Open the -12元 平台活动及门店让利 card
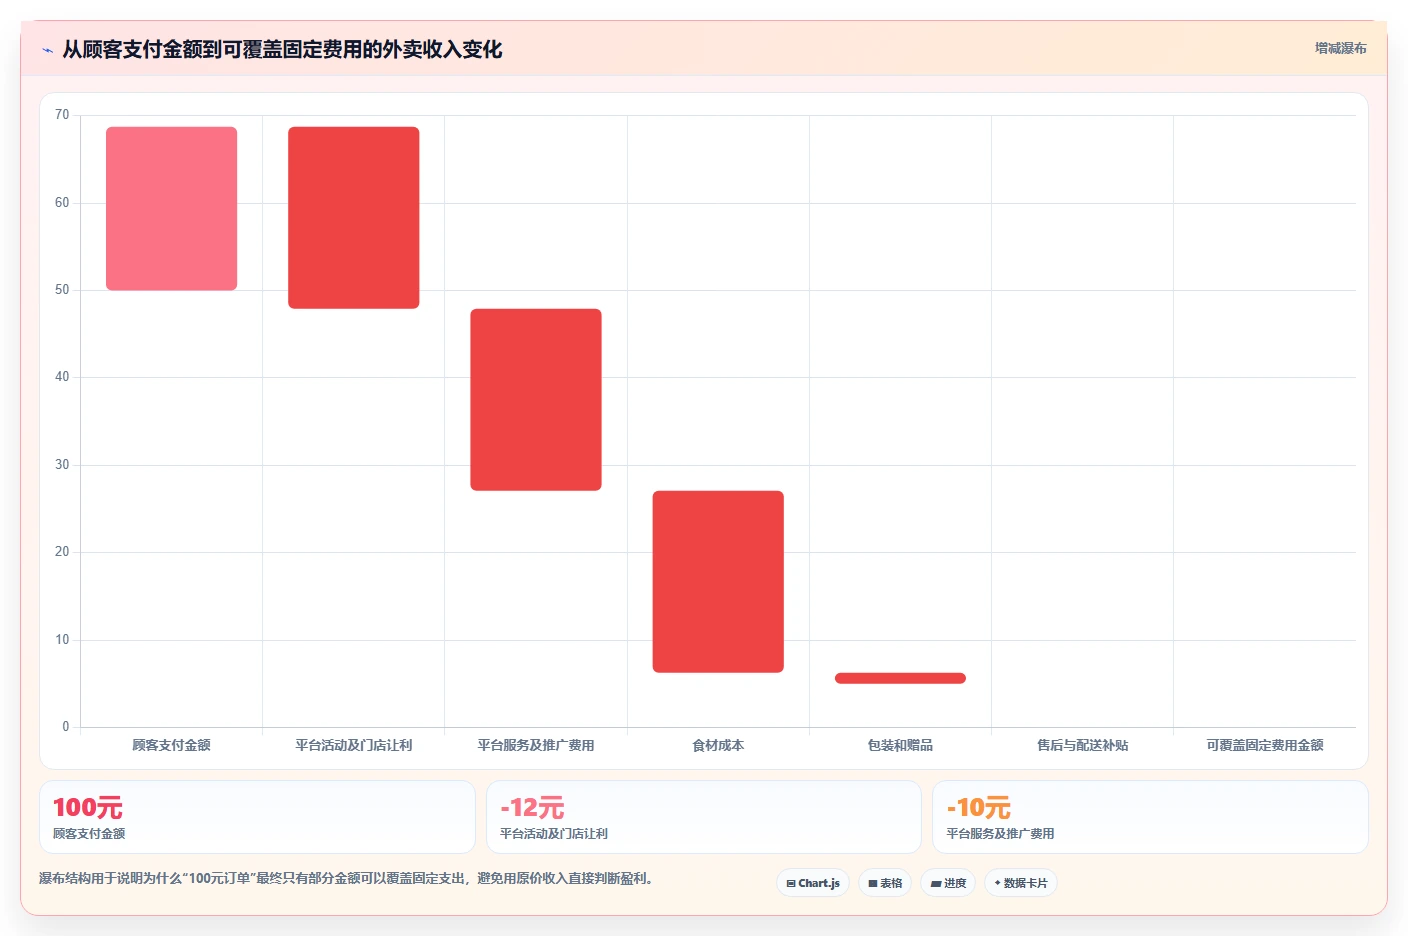Screen dimensions: 1408x936 pos(704,817)
